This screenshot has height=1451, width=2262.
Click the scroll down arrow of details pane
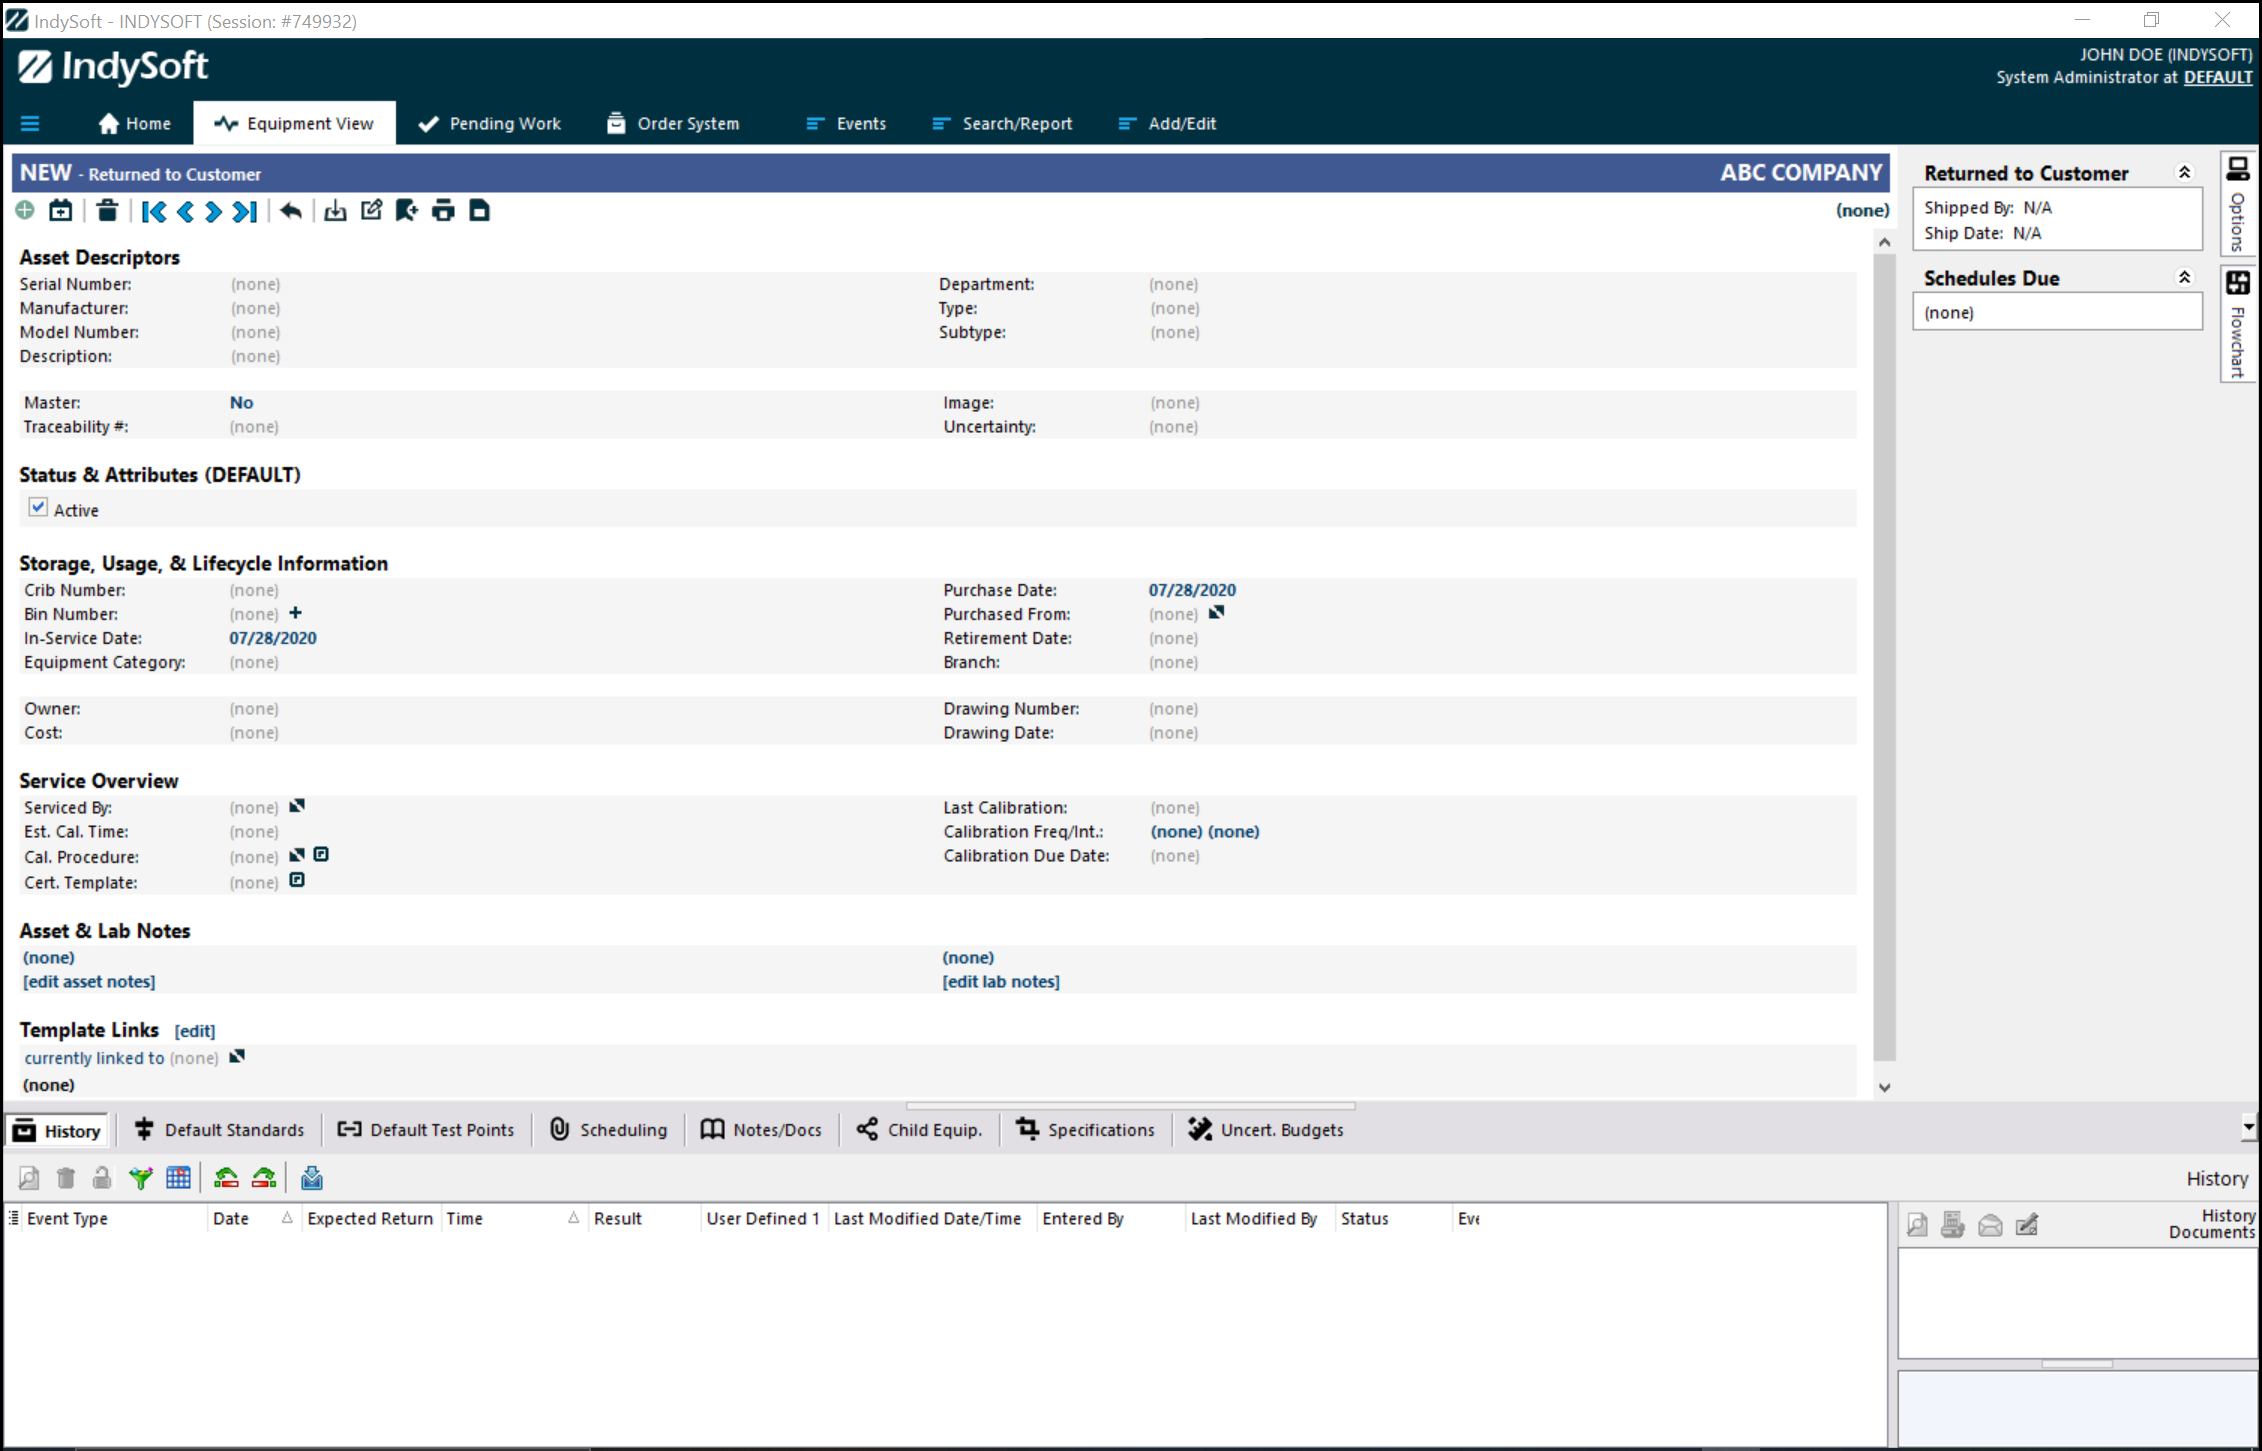click(1884, 1088)
